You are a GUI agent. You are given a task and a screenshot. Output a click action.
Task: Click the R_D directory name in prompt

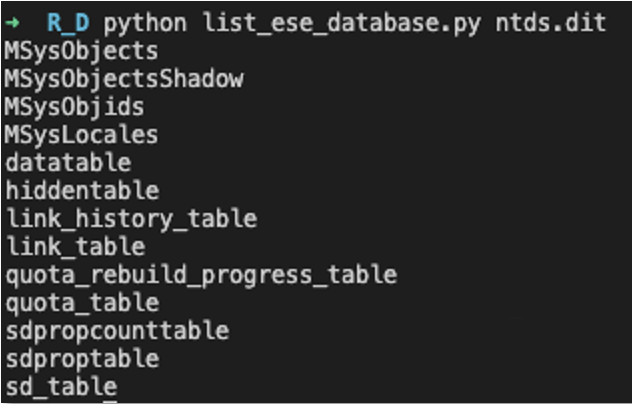click(68, 23)
